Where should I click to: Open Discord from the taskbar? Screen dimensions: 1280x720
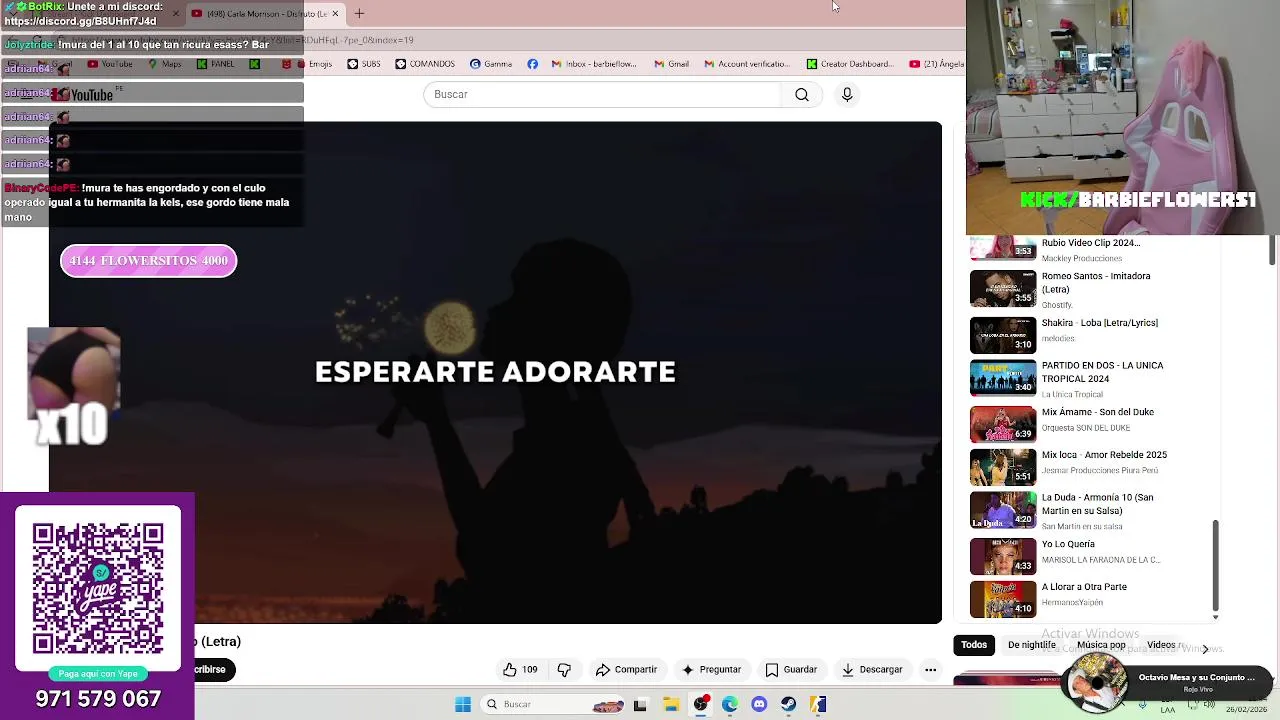[759, 705]
